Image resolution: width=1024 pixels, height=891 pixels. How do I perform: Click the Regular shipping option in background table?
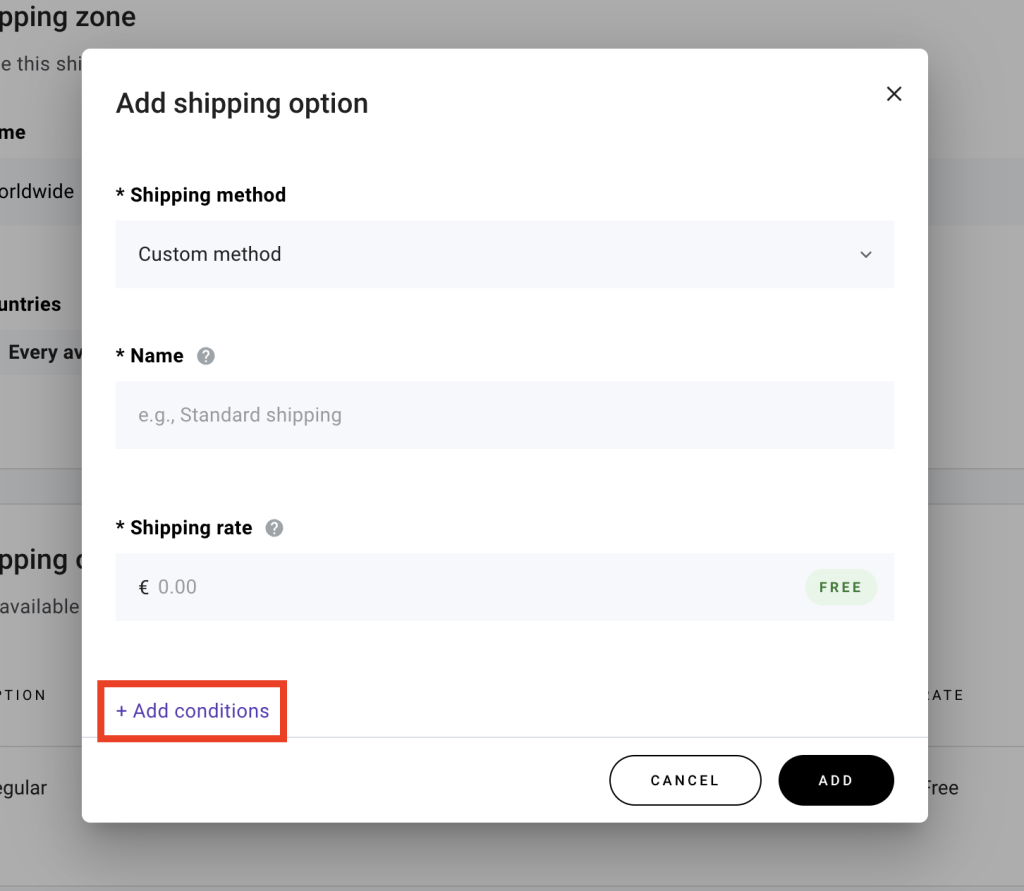[24, 788]
